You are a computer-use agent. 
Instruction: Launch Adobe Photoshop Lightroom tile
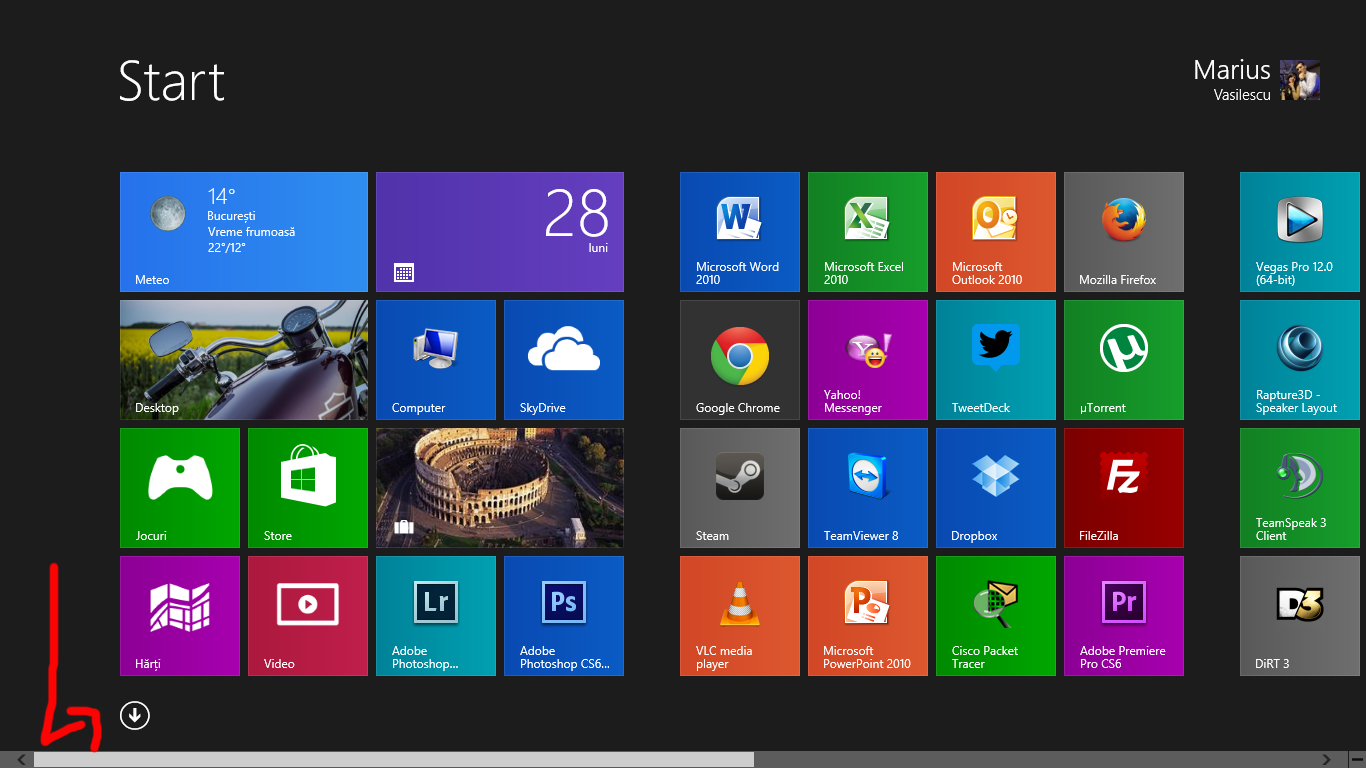tap(436, 616)
